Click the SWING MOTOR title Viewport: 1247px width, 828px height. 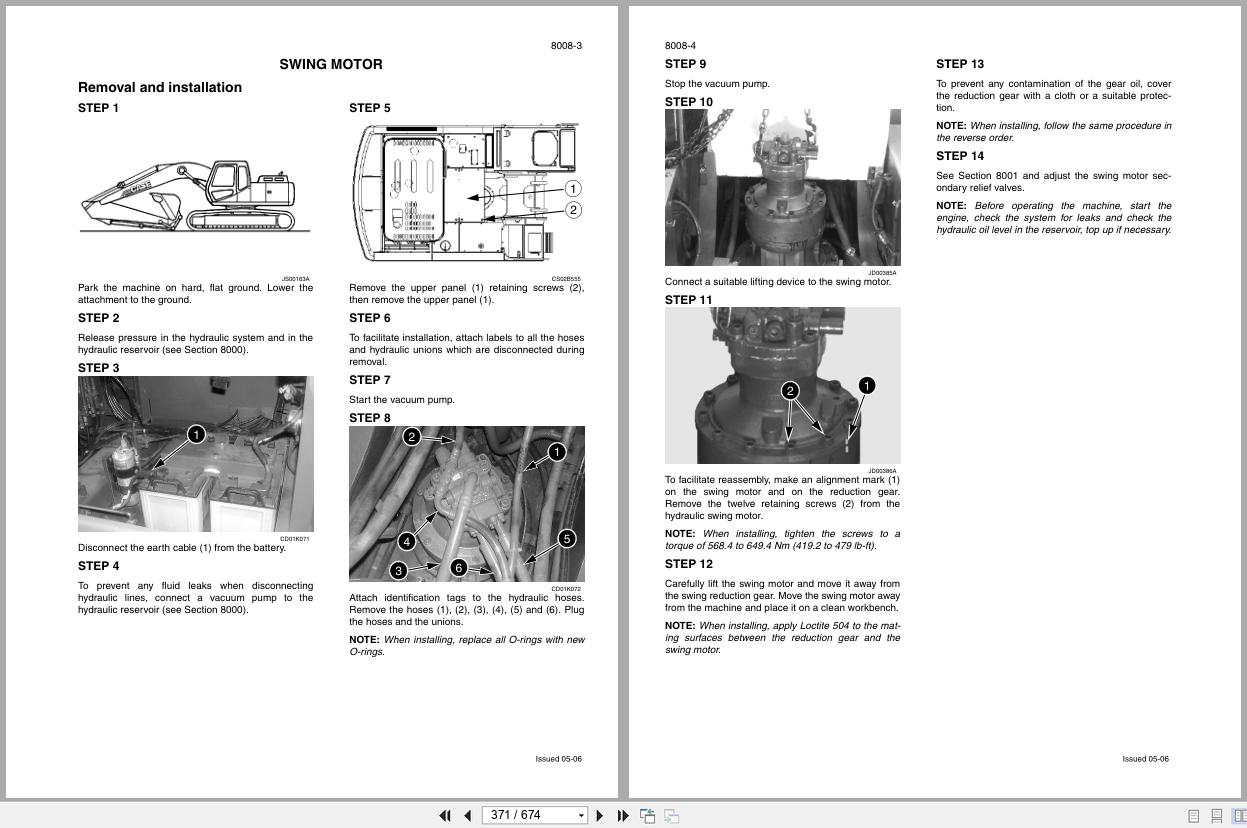(331, 64)
